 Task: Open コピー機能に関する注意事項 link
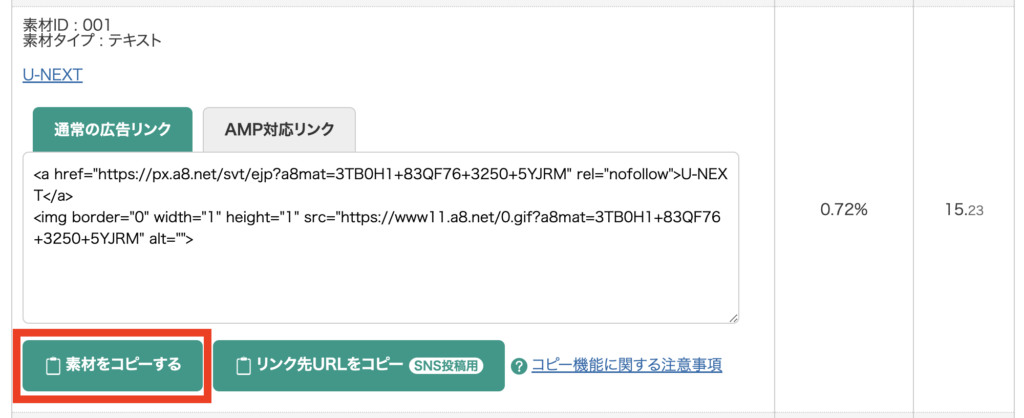point(627,365)
